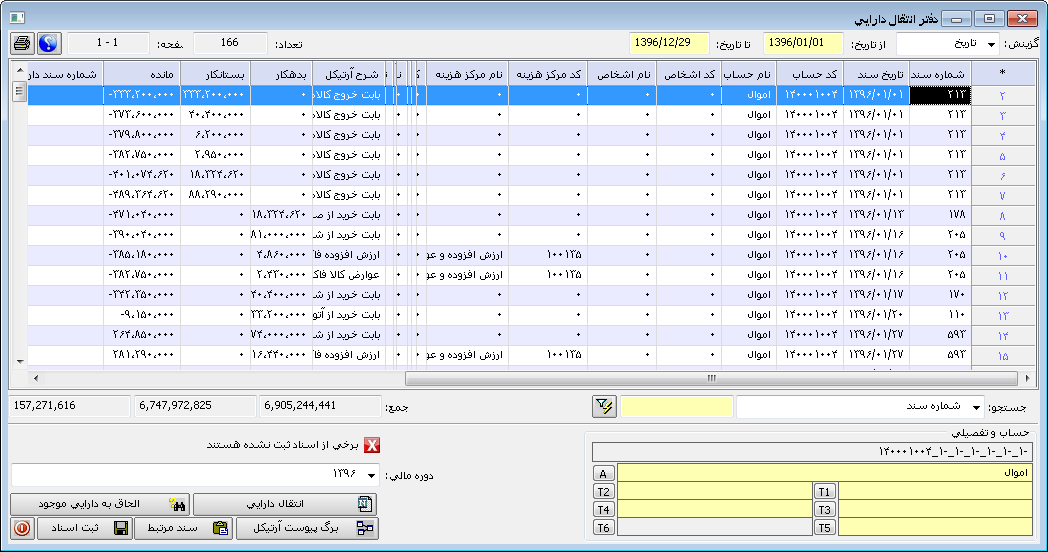Click the شرح آرتيکل column header
Image resolution: width=1048 pixels, height=552 pixels.
[350, 74]
